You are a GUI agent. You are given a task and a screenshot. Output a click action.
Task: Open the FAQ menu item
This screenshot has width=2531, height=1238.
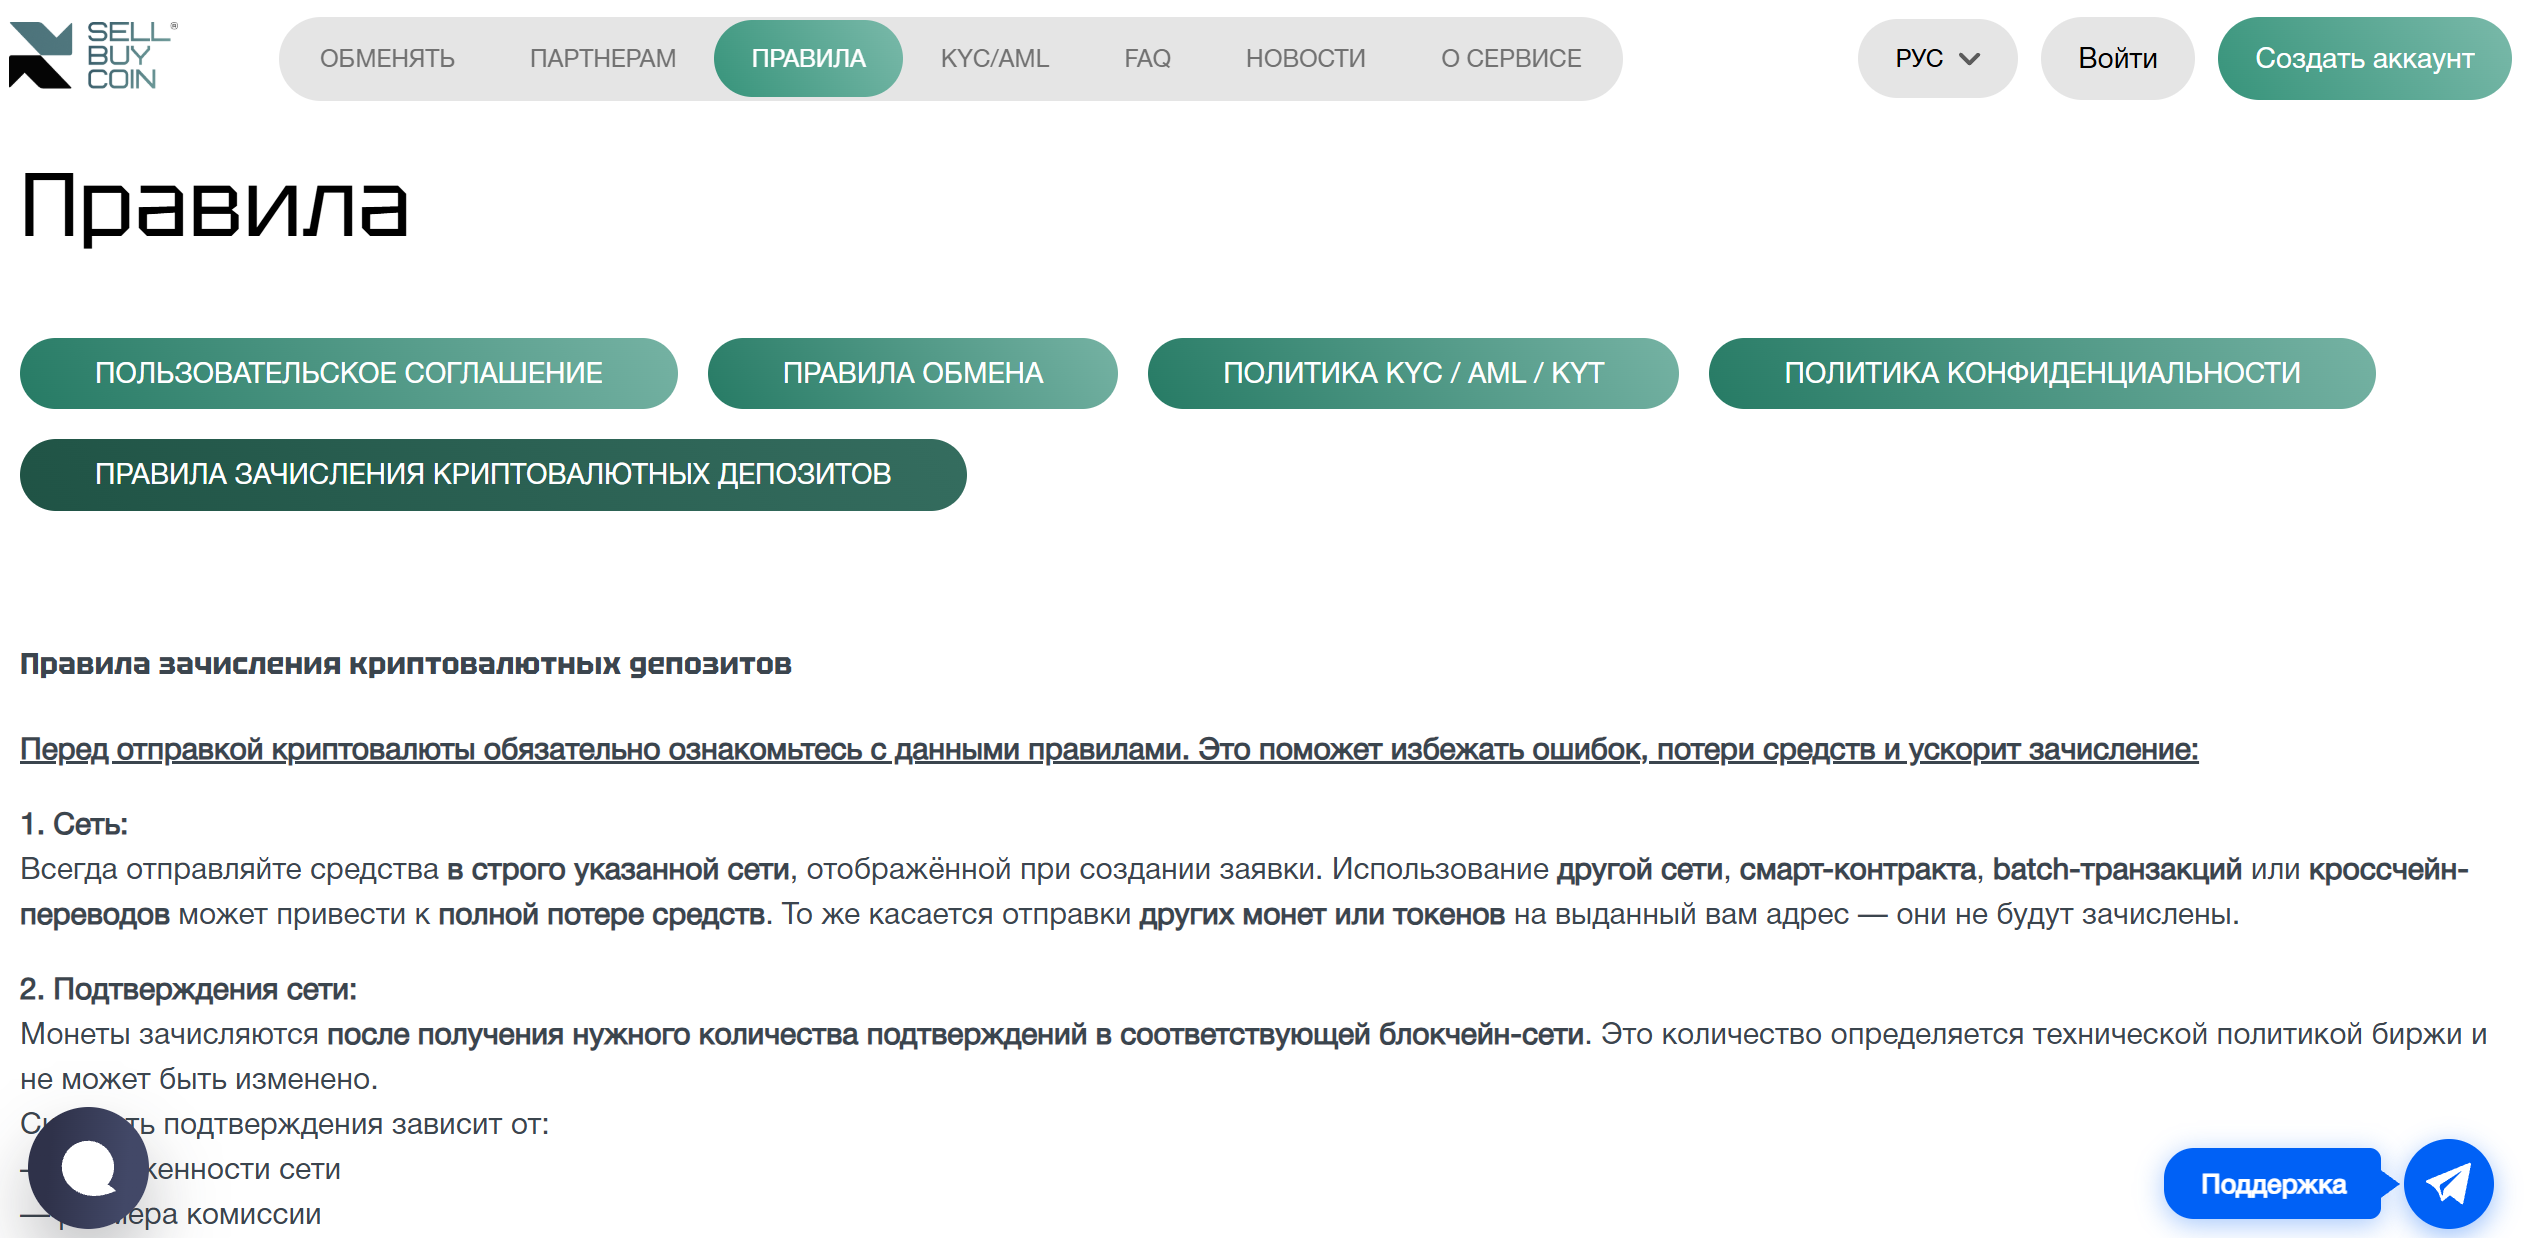coord(1147,58)
